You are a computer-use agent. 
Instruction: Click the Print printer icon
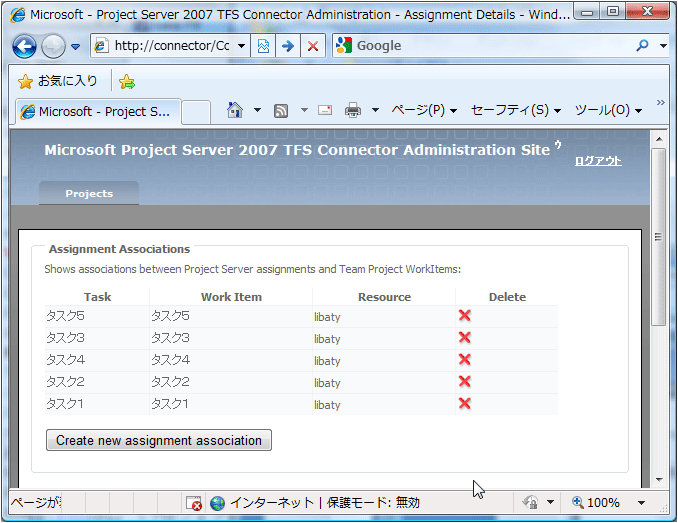pos(353,110)
